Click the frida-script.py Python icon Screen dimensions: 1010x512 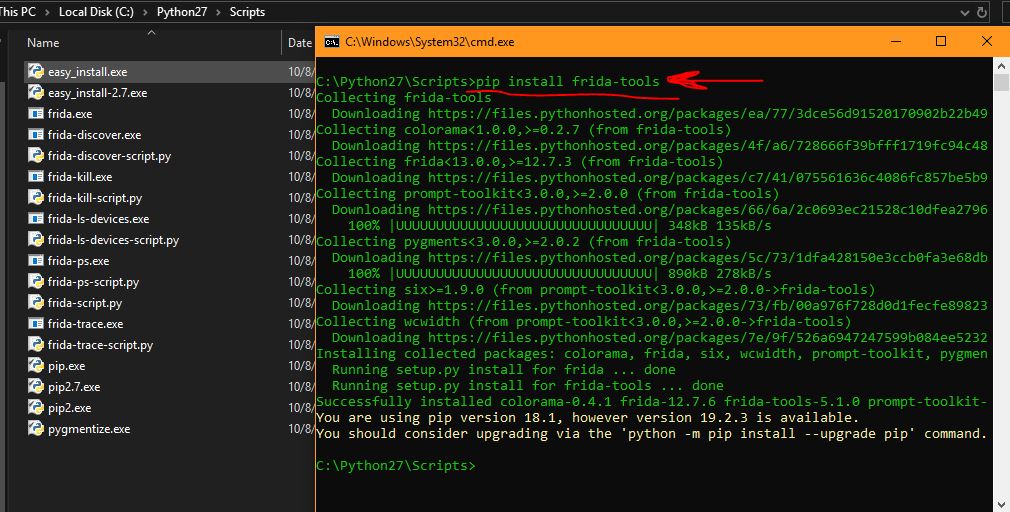coord(36,303)
